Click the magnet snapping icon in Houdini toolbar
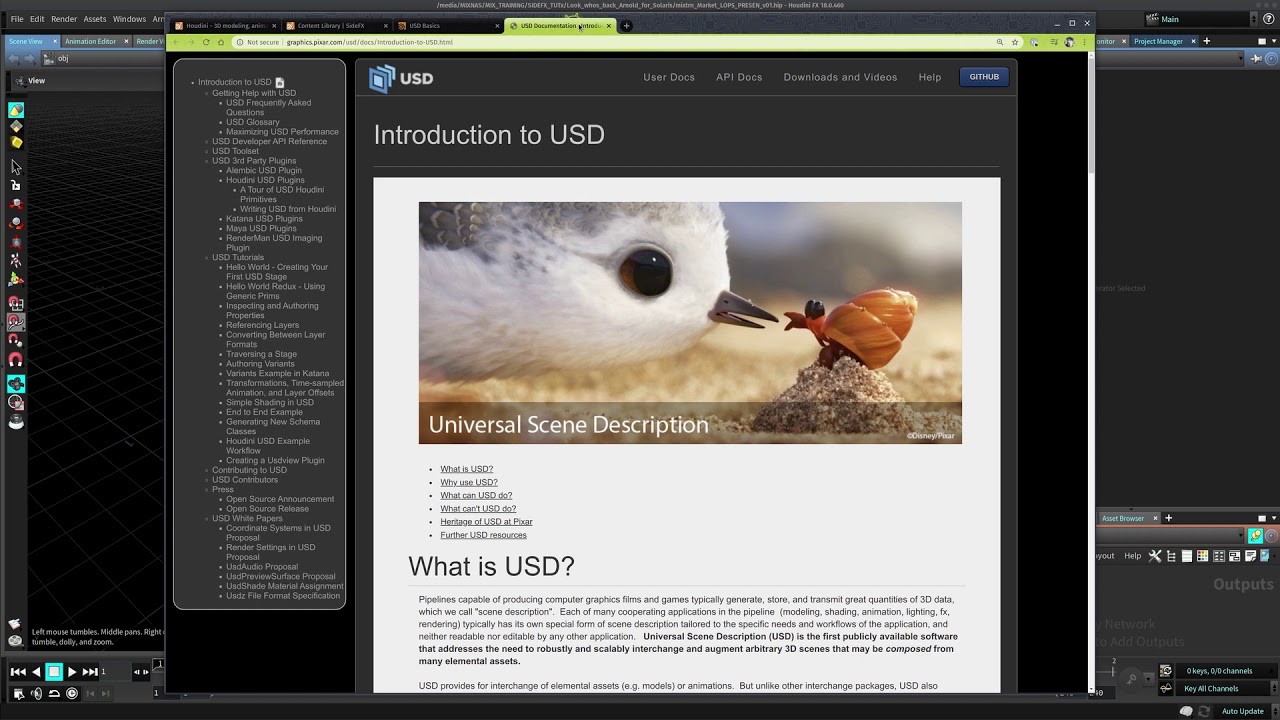Image resolution: width=1280 pixels, height=720 pixels. coord(16,359)
